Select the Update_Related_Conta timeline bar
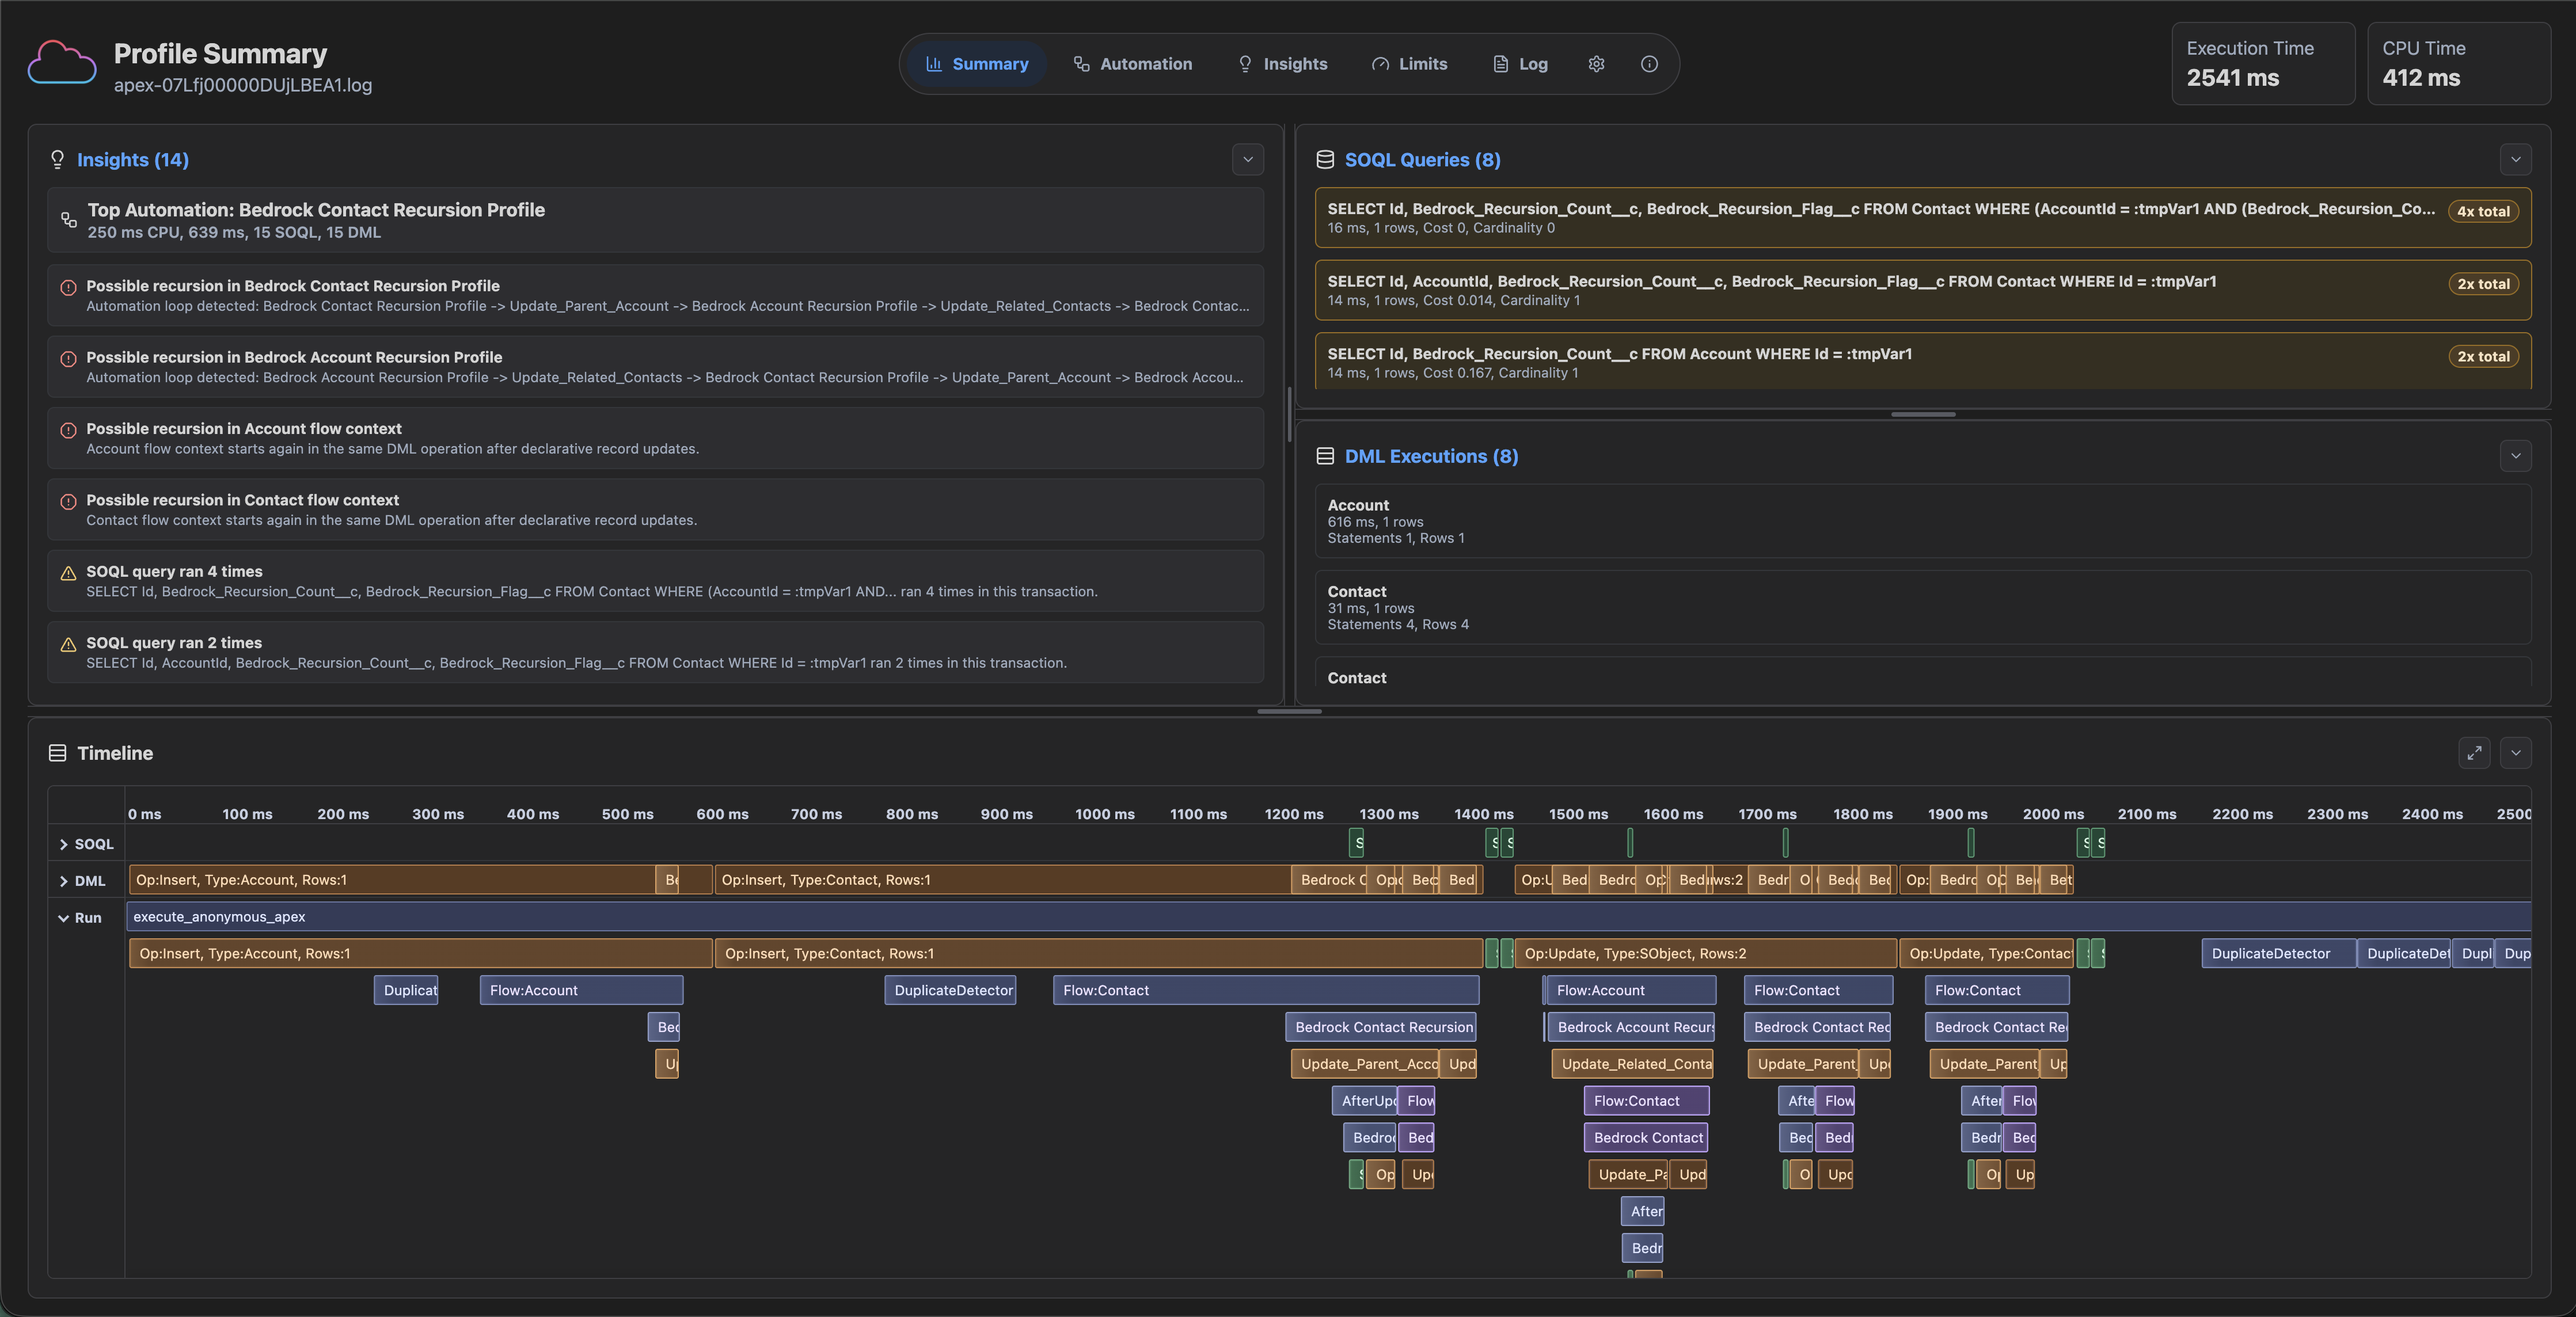Image resolution: width=2576 pixels, height=1317 pixels. pyautogui.click(x=1632, y=1064)
